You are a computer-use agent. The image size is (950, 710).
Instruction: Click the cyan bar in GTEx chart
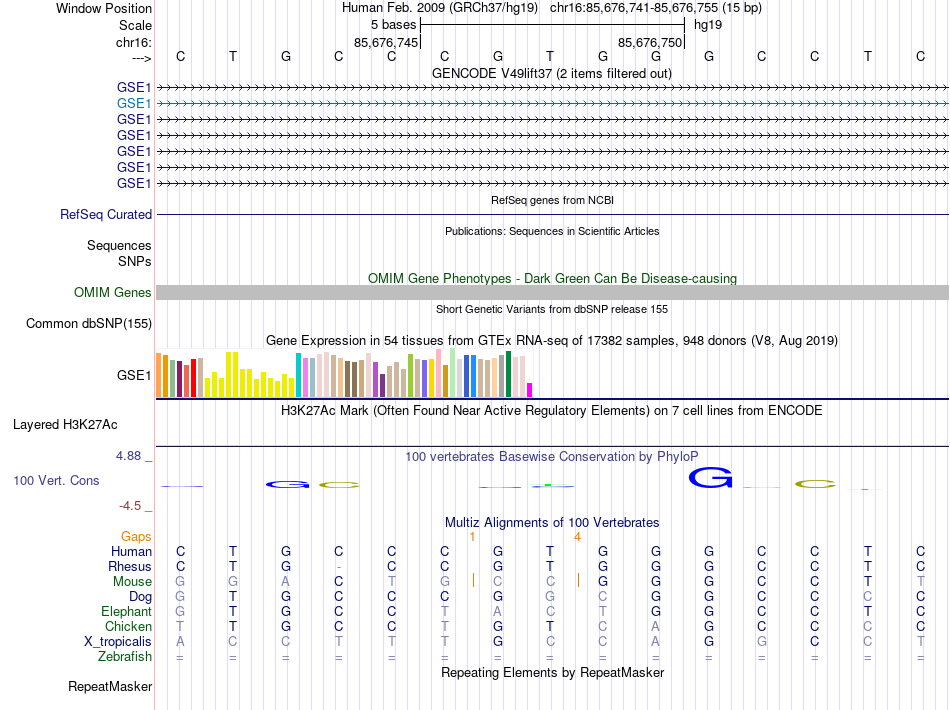click(x=298, y=375)
